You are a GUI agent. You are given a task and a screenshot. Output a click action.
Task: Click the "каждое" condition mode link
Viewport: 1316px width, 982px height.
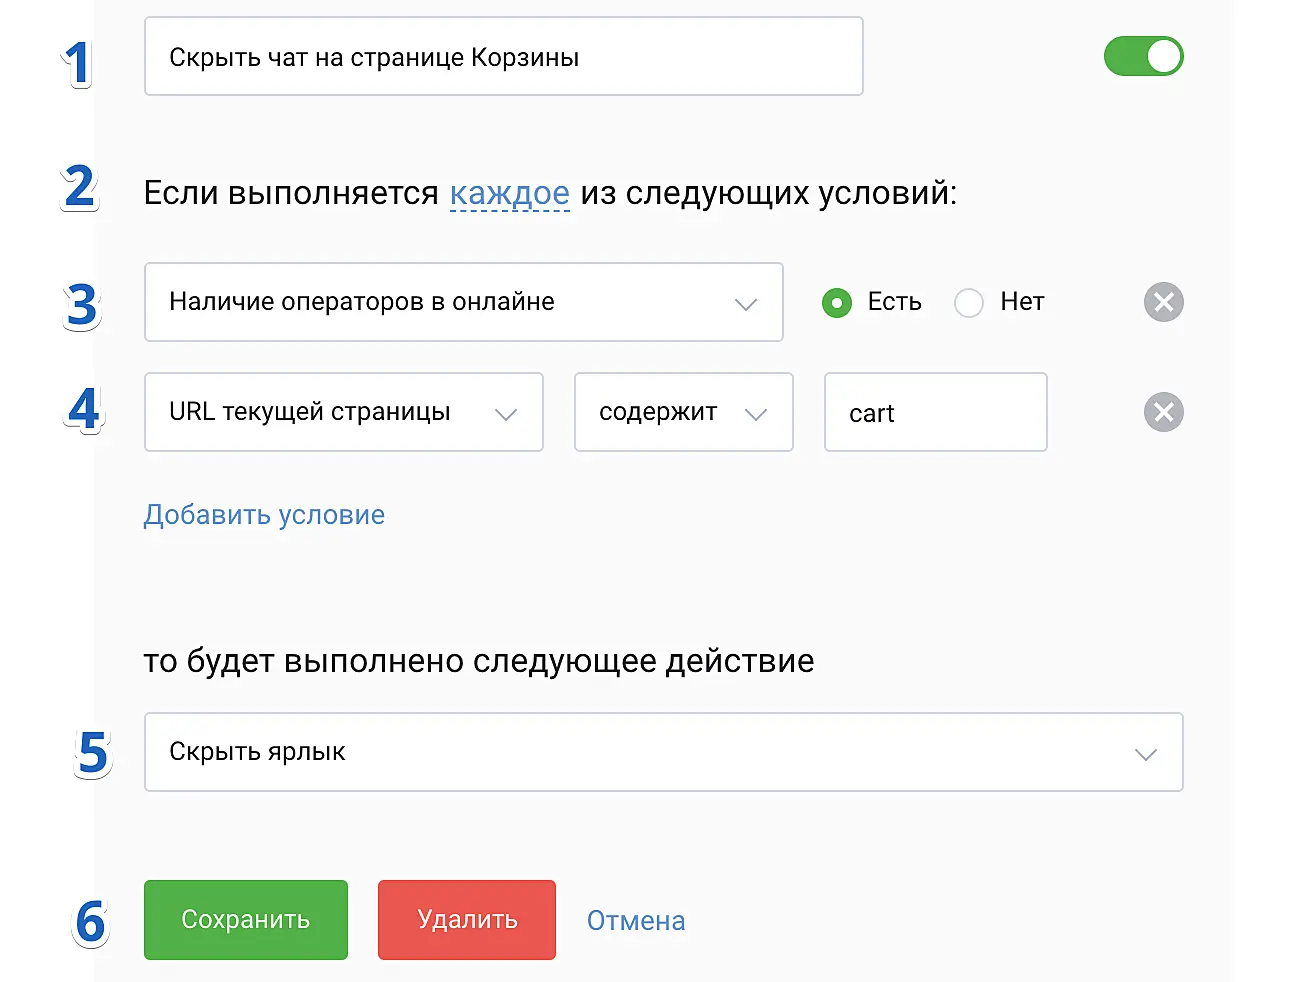tap(509, 193)
